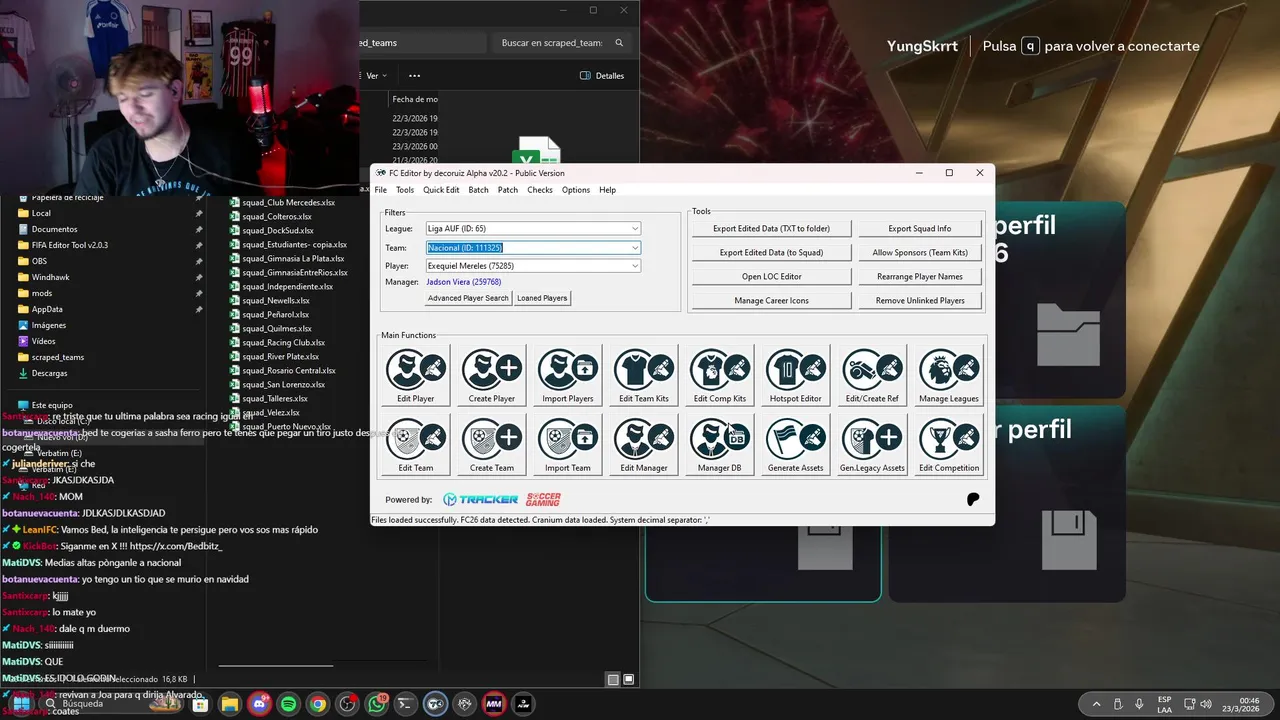Open the File menu in FC Editor
The image size is (1280, 720).
coord(380,190)
